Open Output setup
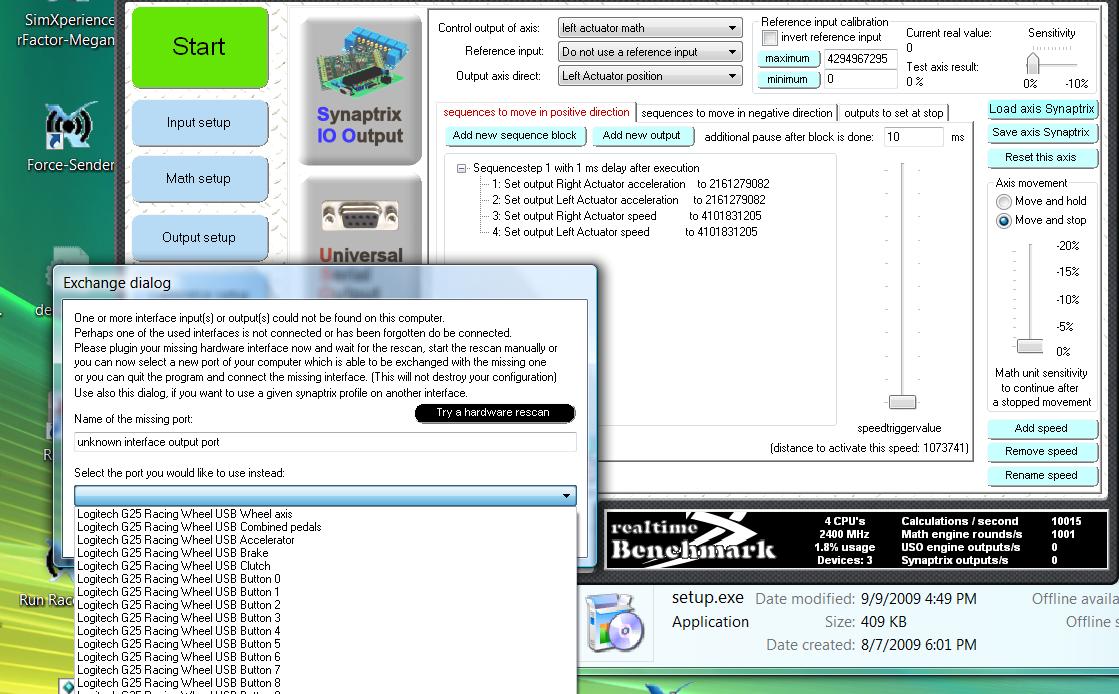 coord(200,238)
